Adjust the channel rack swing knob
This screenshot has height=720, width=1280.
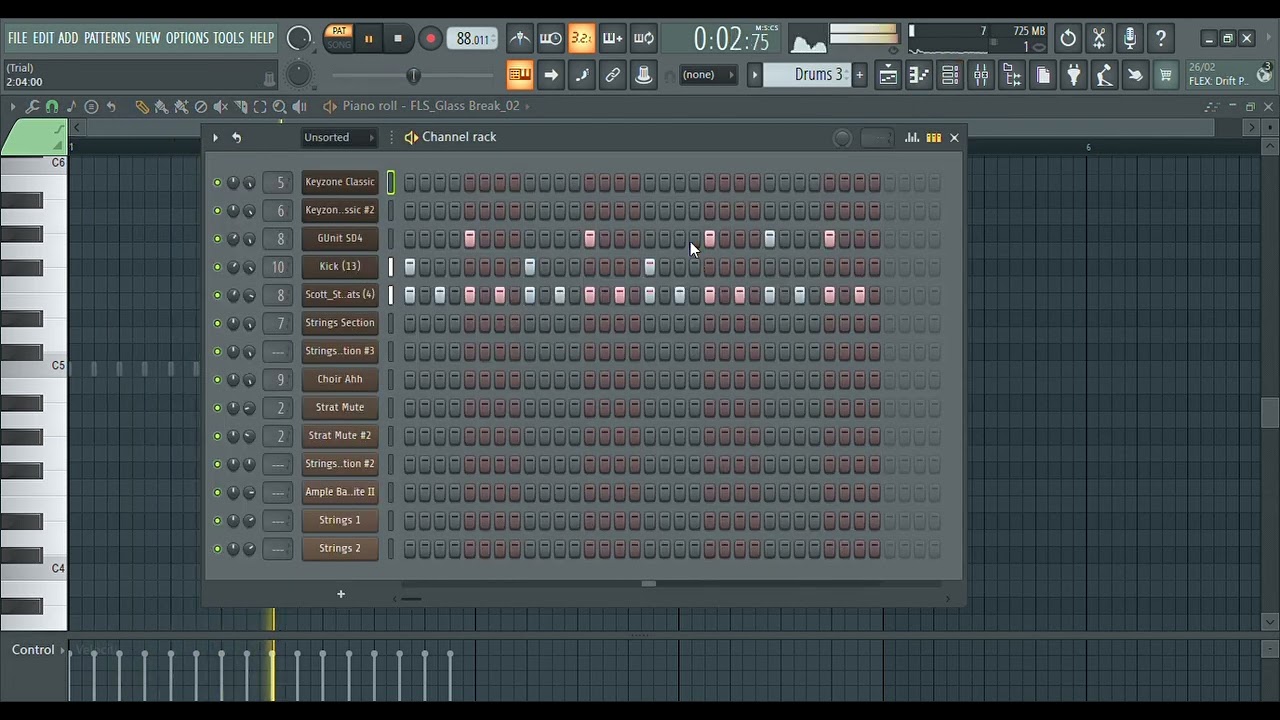click(842, 139)
